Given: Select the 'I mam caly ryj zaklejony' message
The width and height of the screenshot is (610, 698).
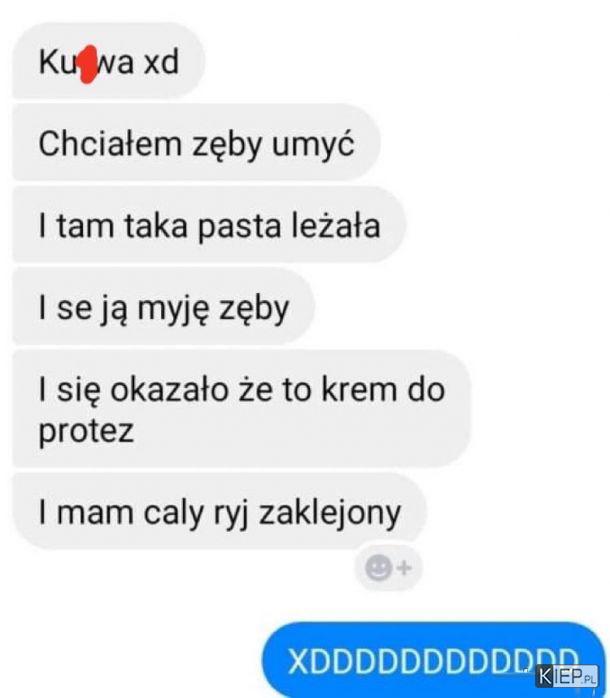Looking at the screenshot, I should pyautogui.click(x=220, y=511).
